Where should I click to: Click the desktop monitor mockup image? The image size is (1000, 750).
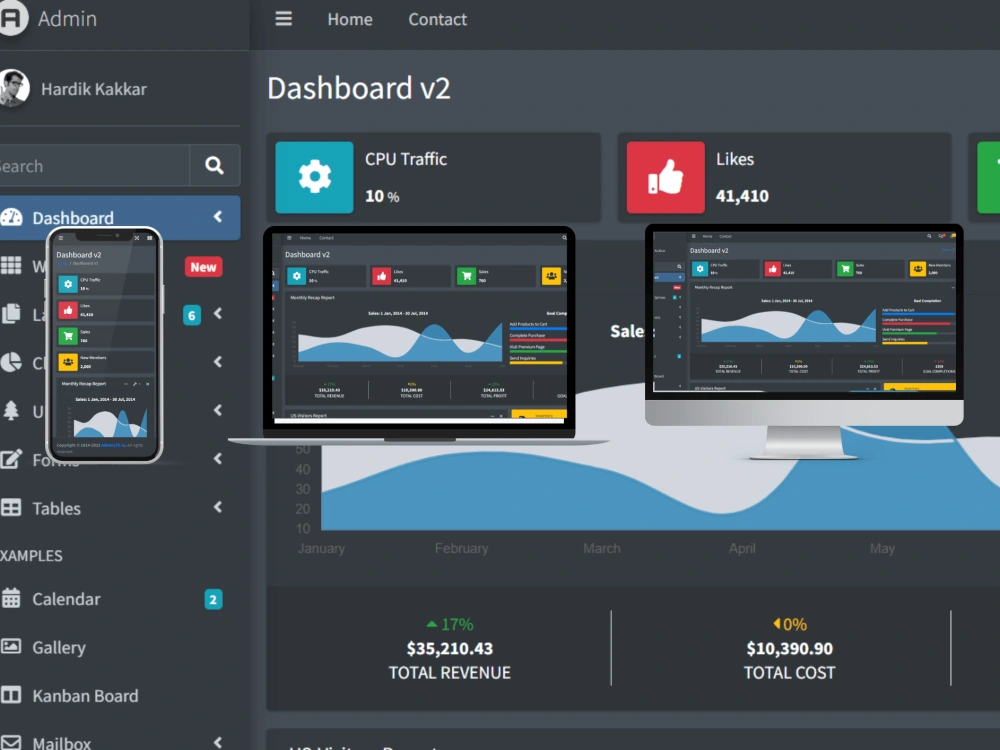click(804, 341)
